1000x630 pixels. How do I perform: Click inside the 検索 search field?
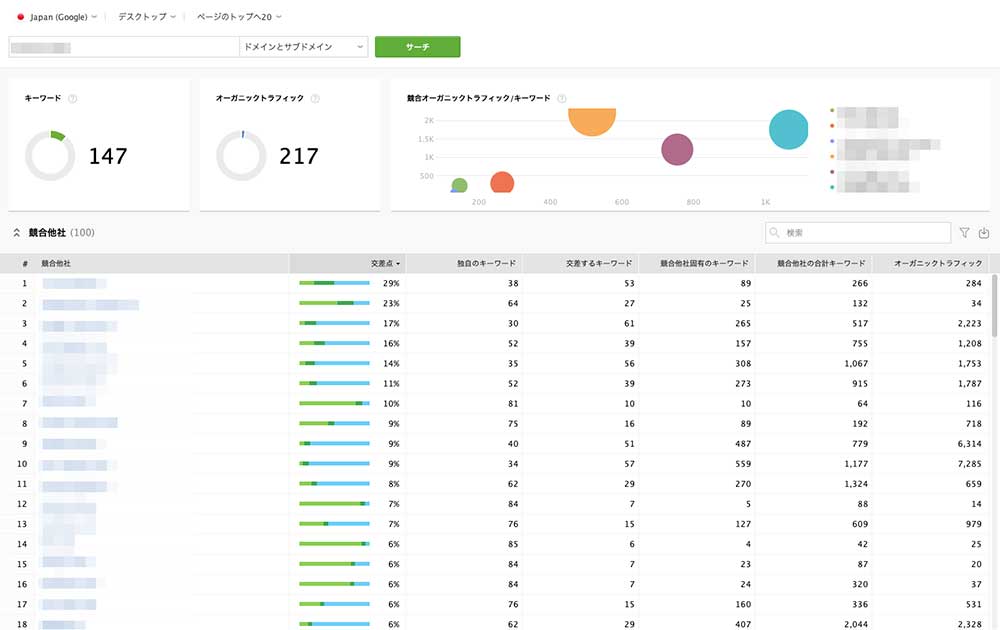(860, 232)
